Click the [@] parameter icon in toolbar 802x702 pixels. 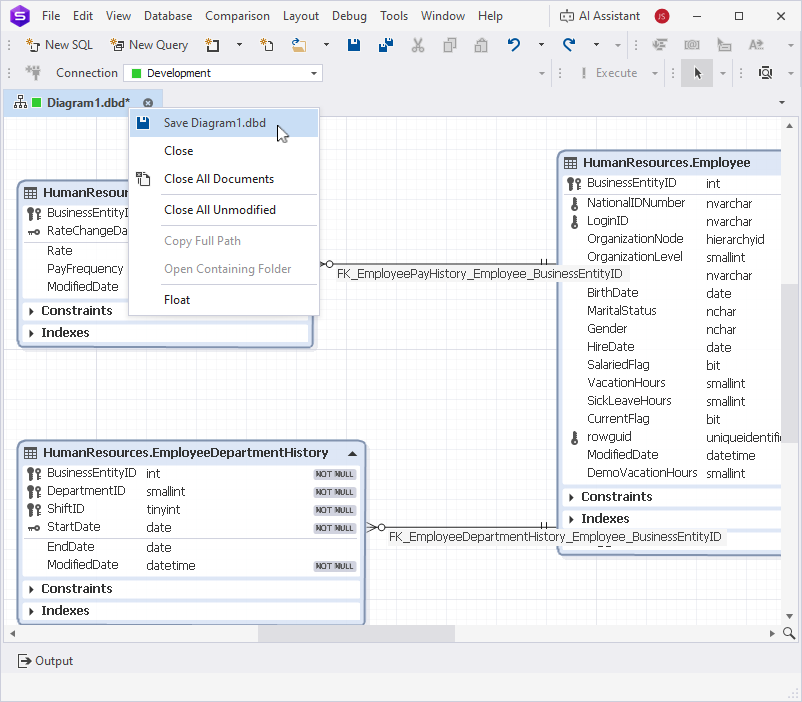click(692, 45)
